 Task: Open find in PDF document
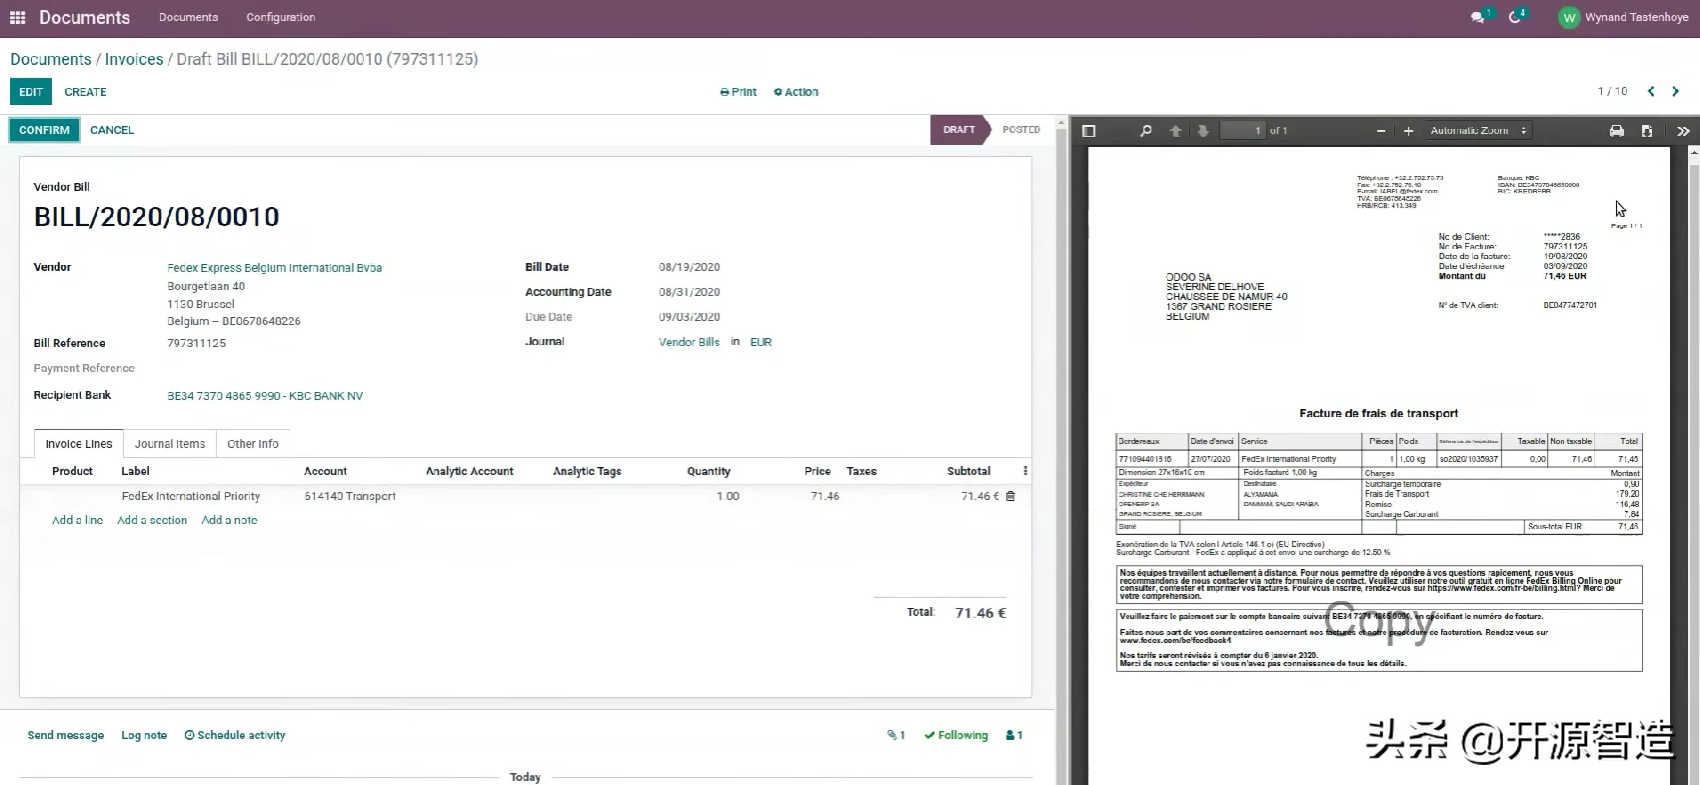point(1146,131)
